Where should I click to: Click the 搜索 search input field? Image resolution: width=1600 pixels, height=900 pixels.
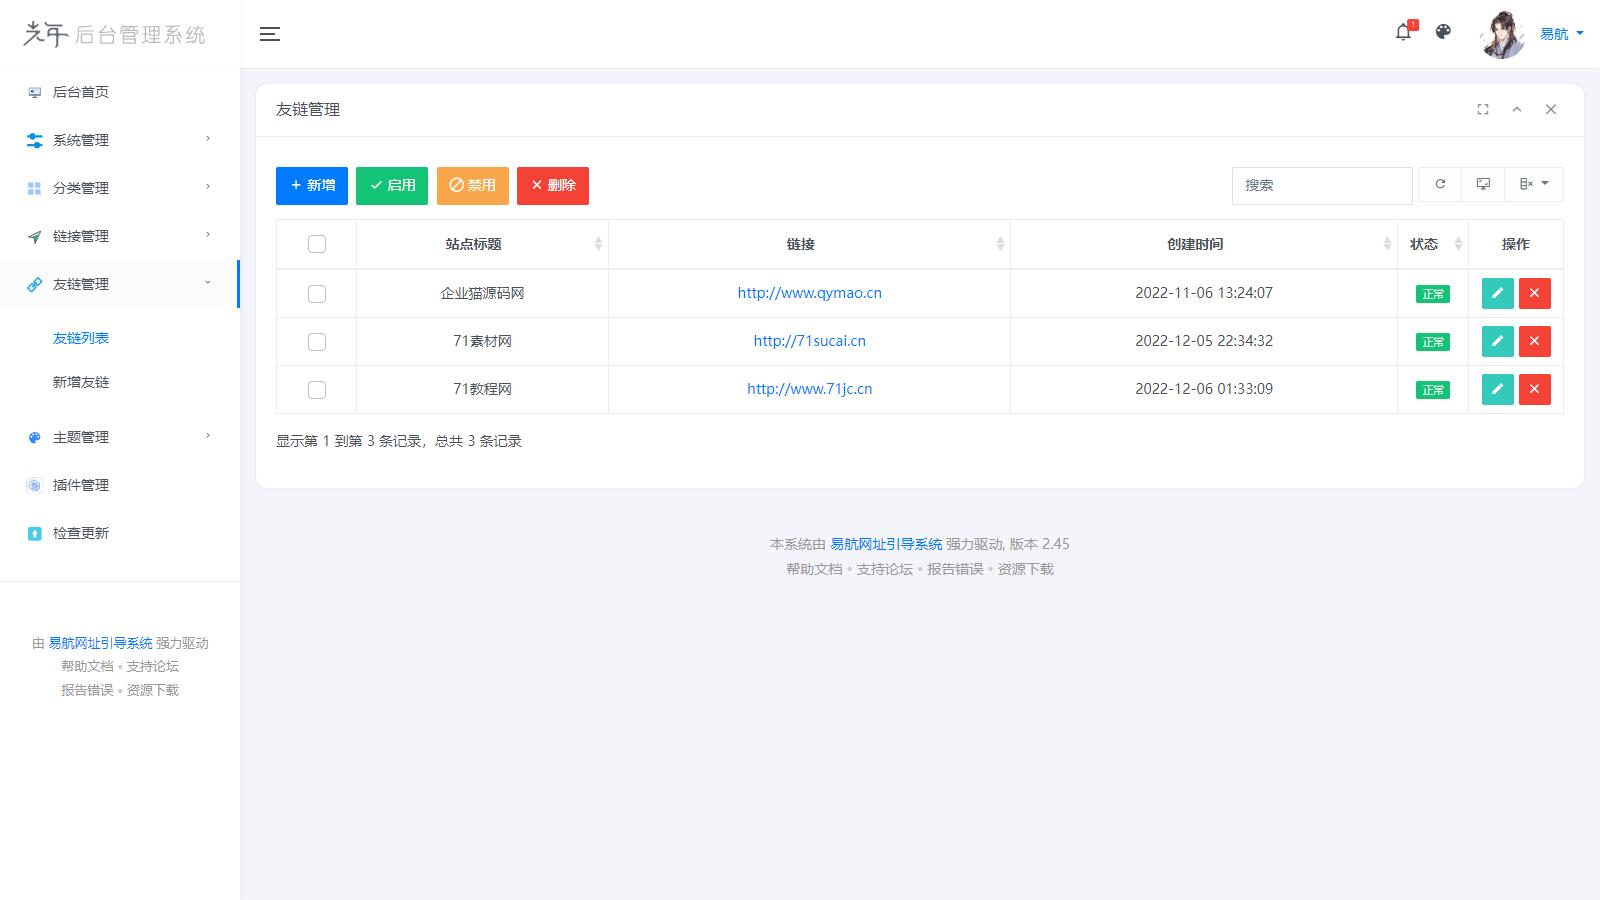[x=1321, y=185]
